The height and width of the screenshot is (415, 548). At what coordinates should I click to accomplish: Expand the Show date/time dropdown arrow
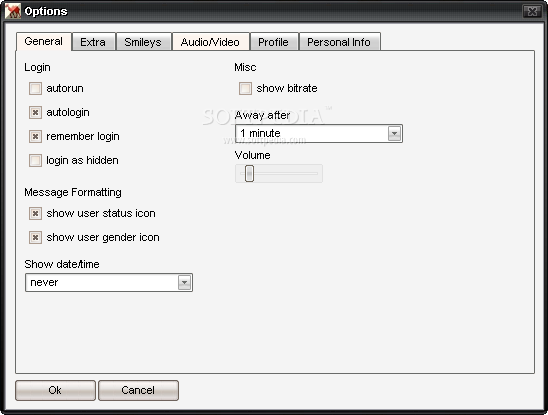pos(184,282)
